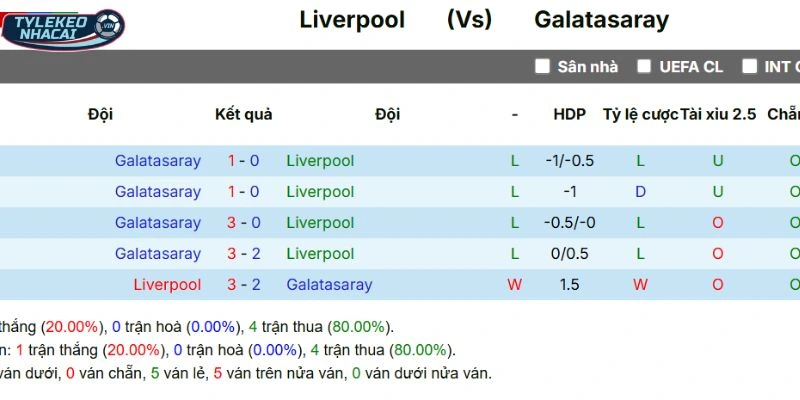800x400 pixels.
Task: Click the Galatasaray title heading
Action: (x=601, y=20)
